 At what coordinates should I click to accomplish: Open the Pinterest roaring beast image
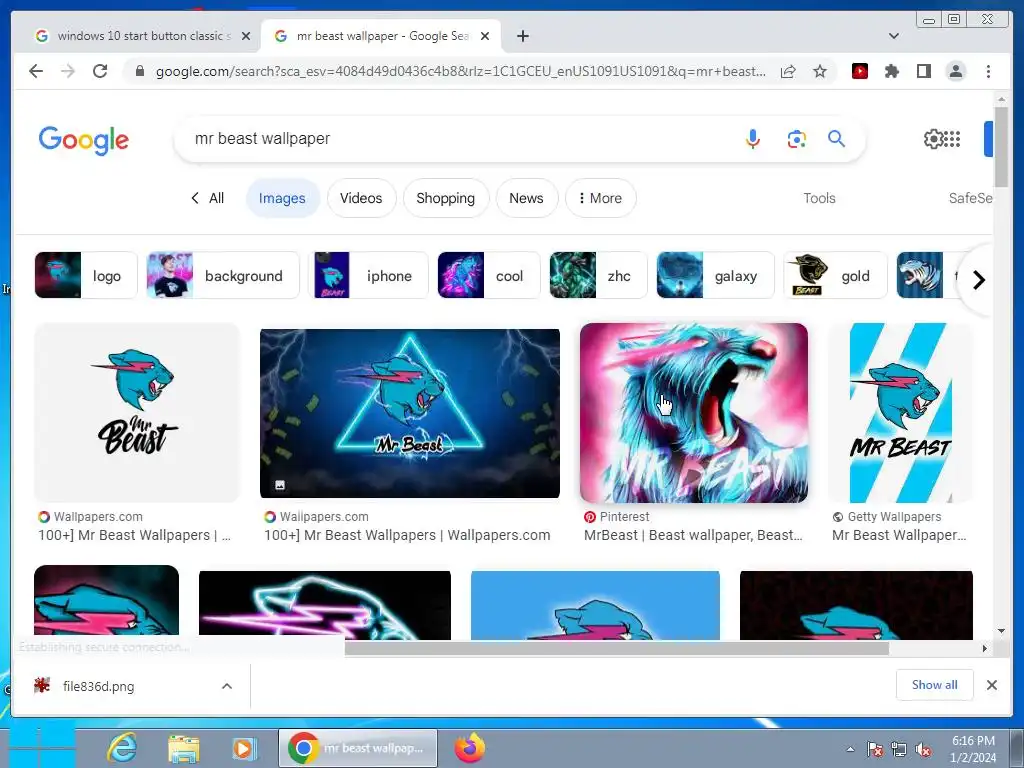tap(694, 413)
